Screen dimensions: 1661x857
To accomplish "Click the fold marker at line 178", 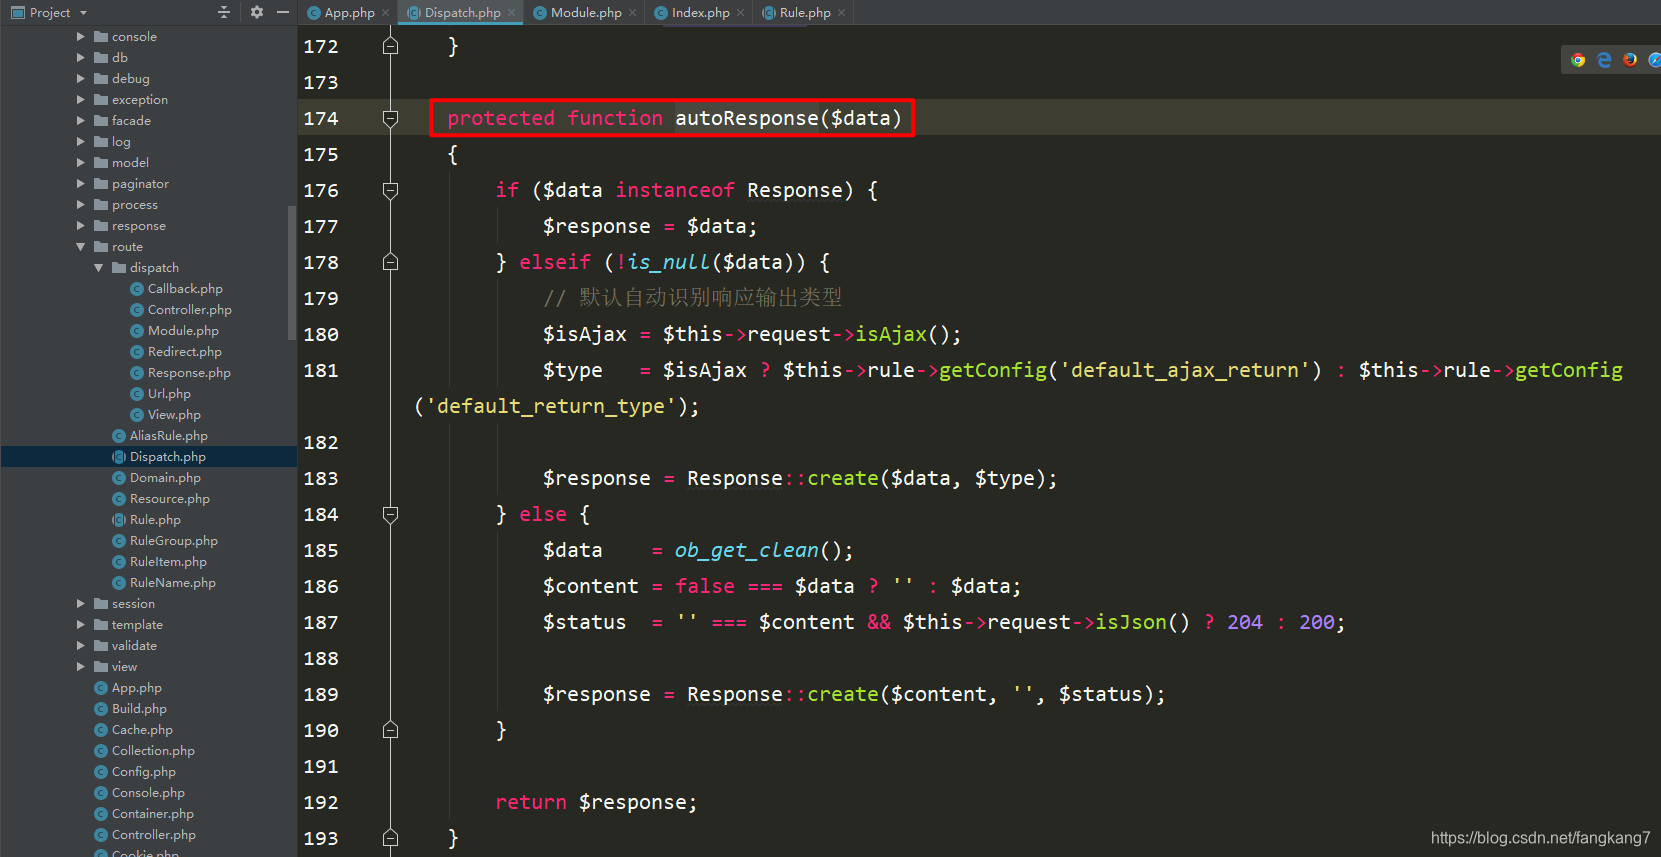I will (391, 262).
